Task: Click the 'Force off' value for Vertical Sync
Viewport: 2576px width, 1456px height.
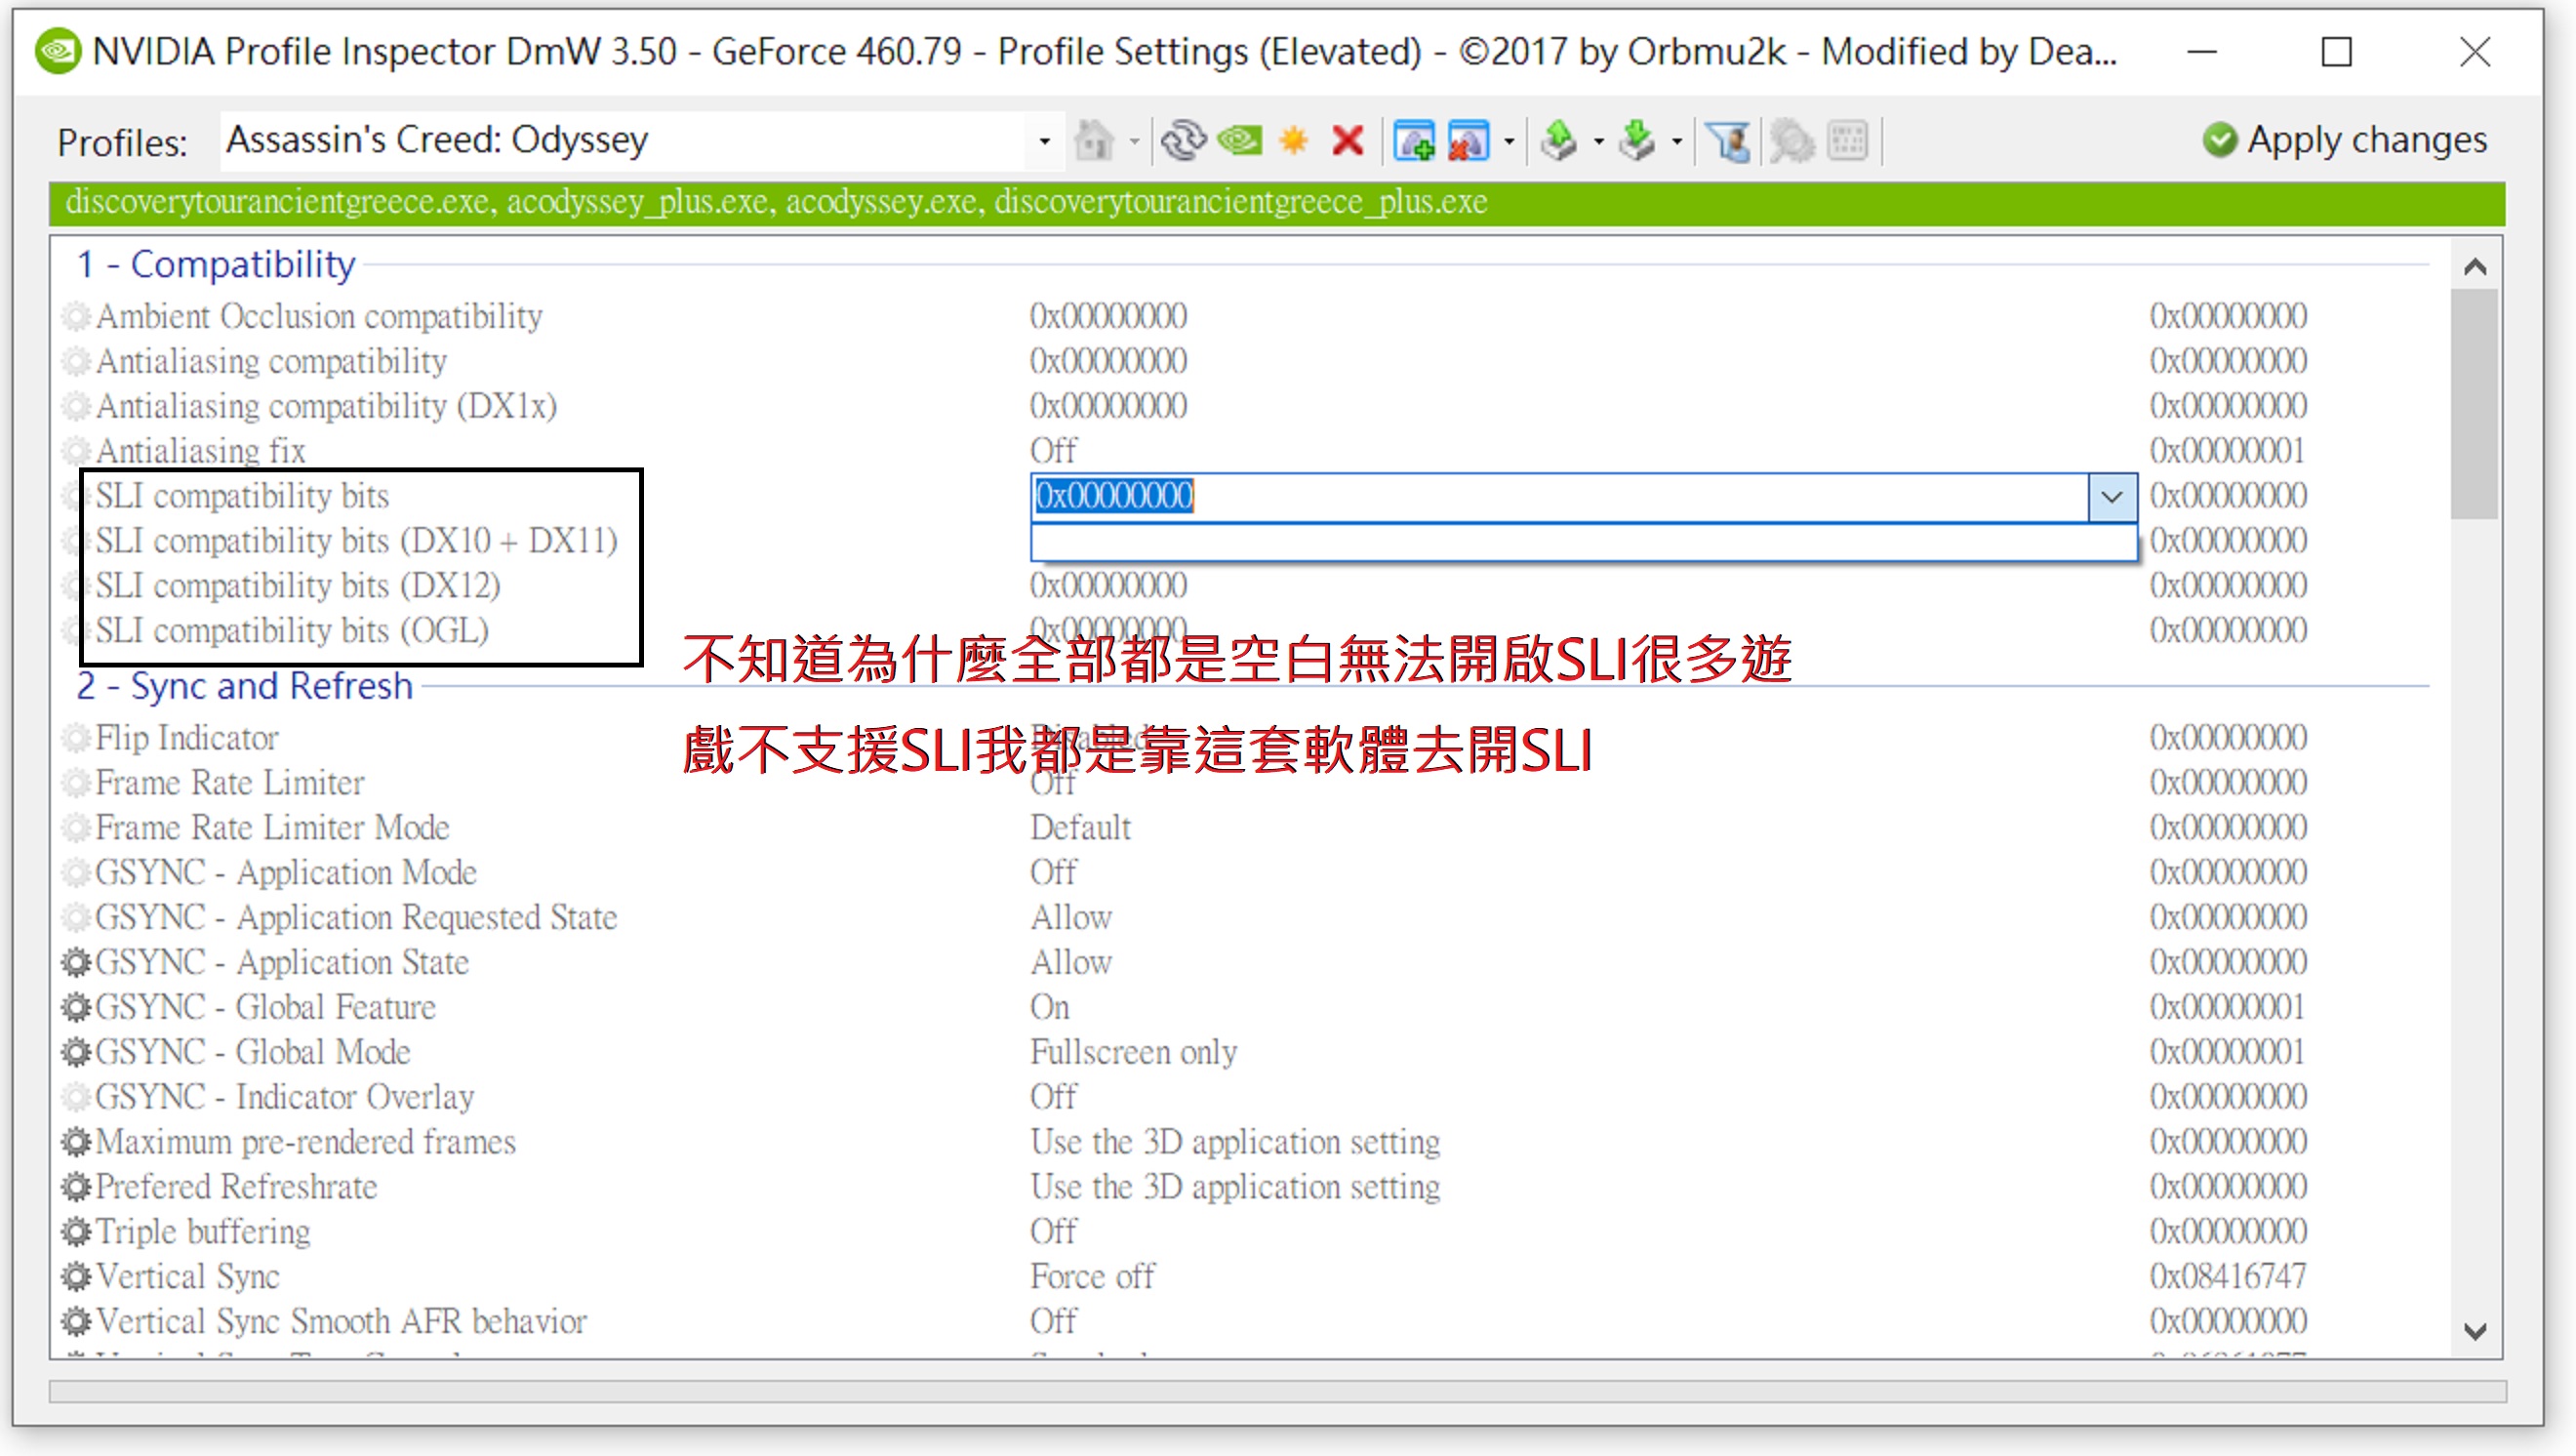Action: 1092,1277
